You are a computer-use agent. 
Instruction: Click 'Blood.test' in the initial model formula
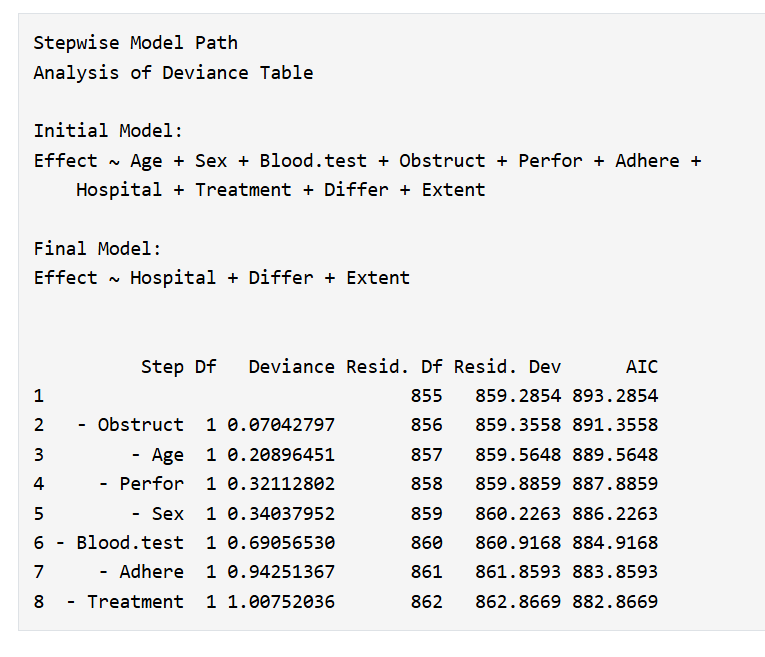point(313,160)
